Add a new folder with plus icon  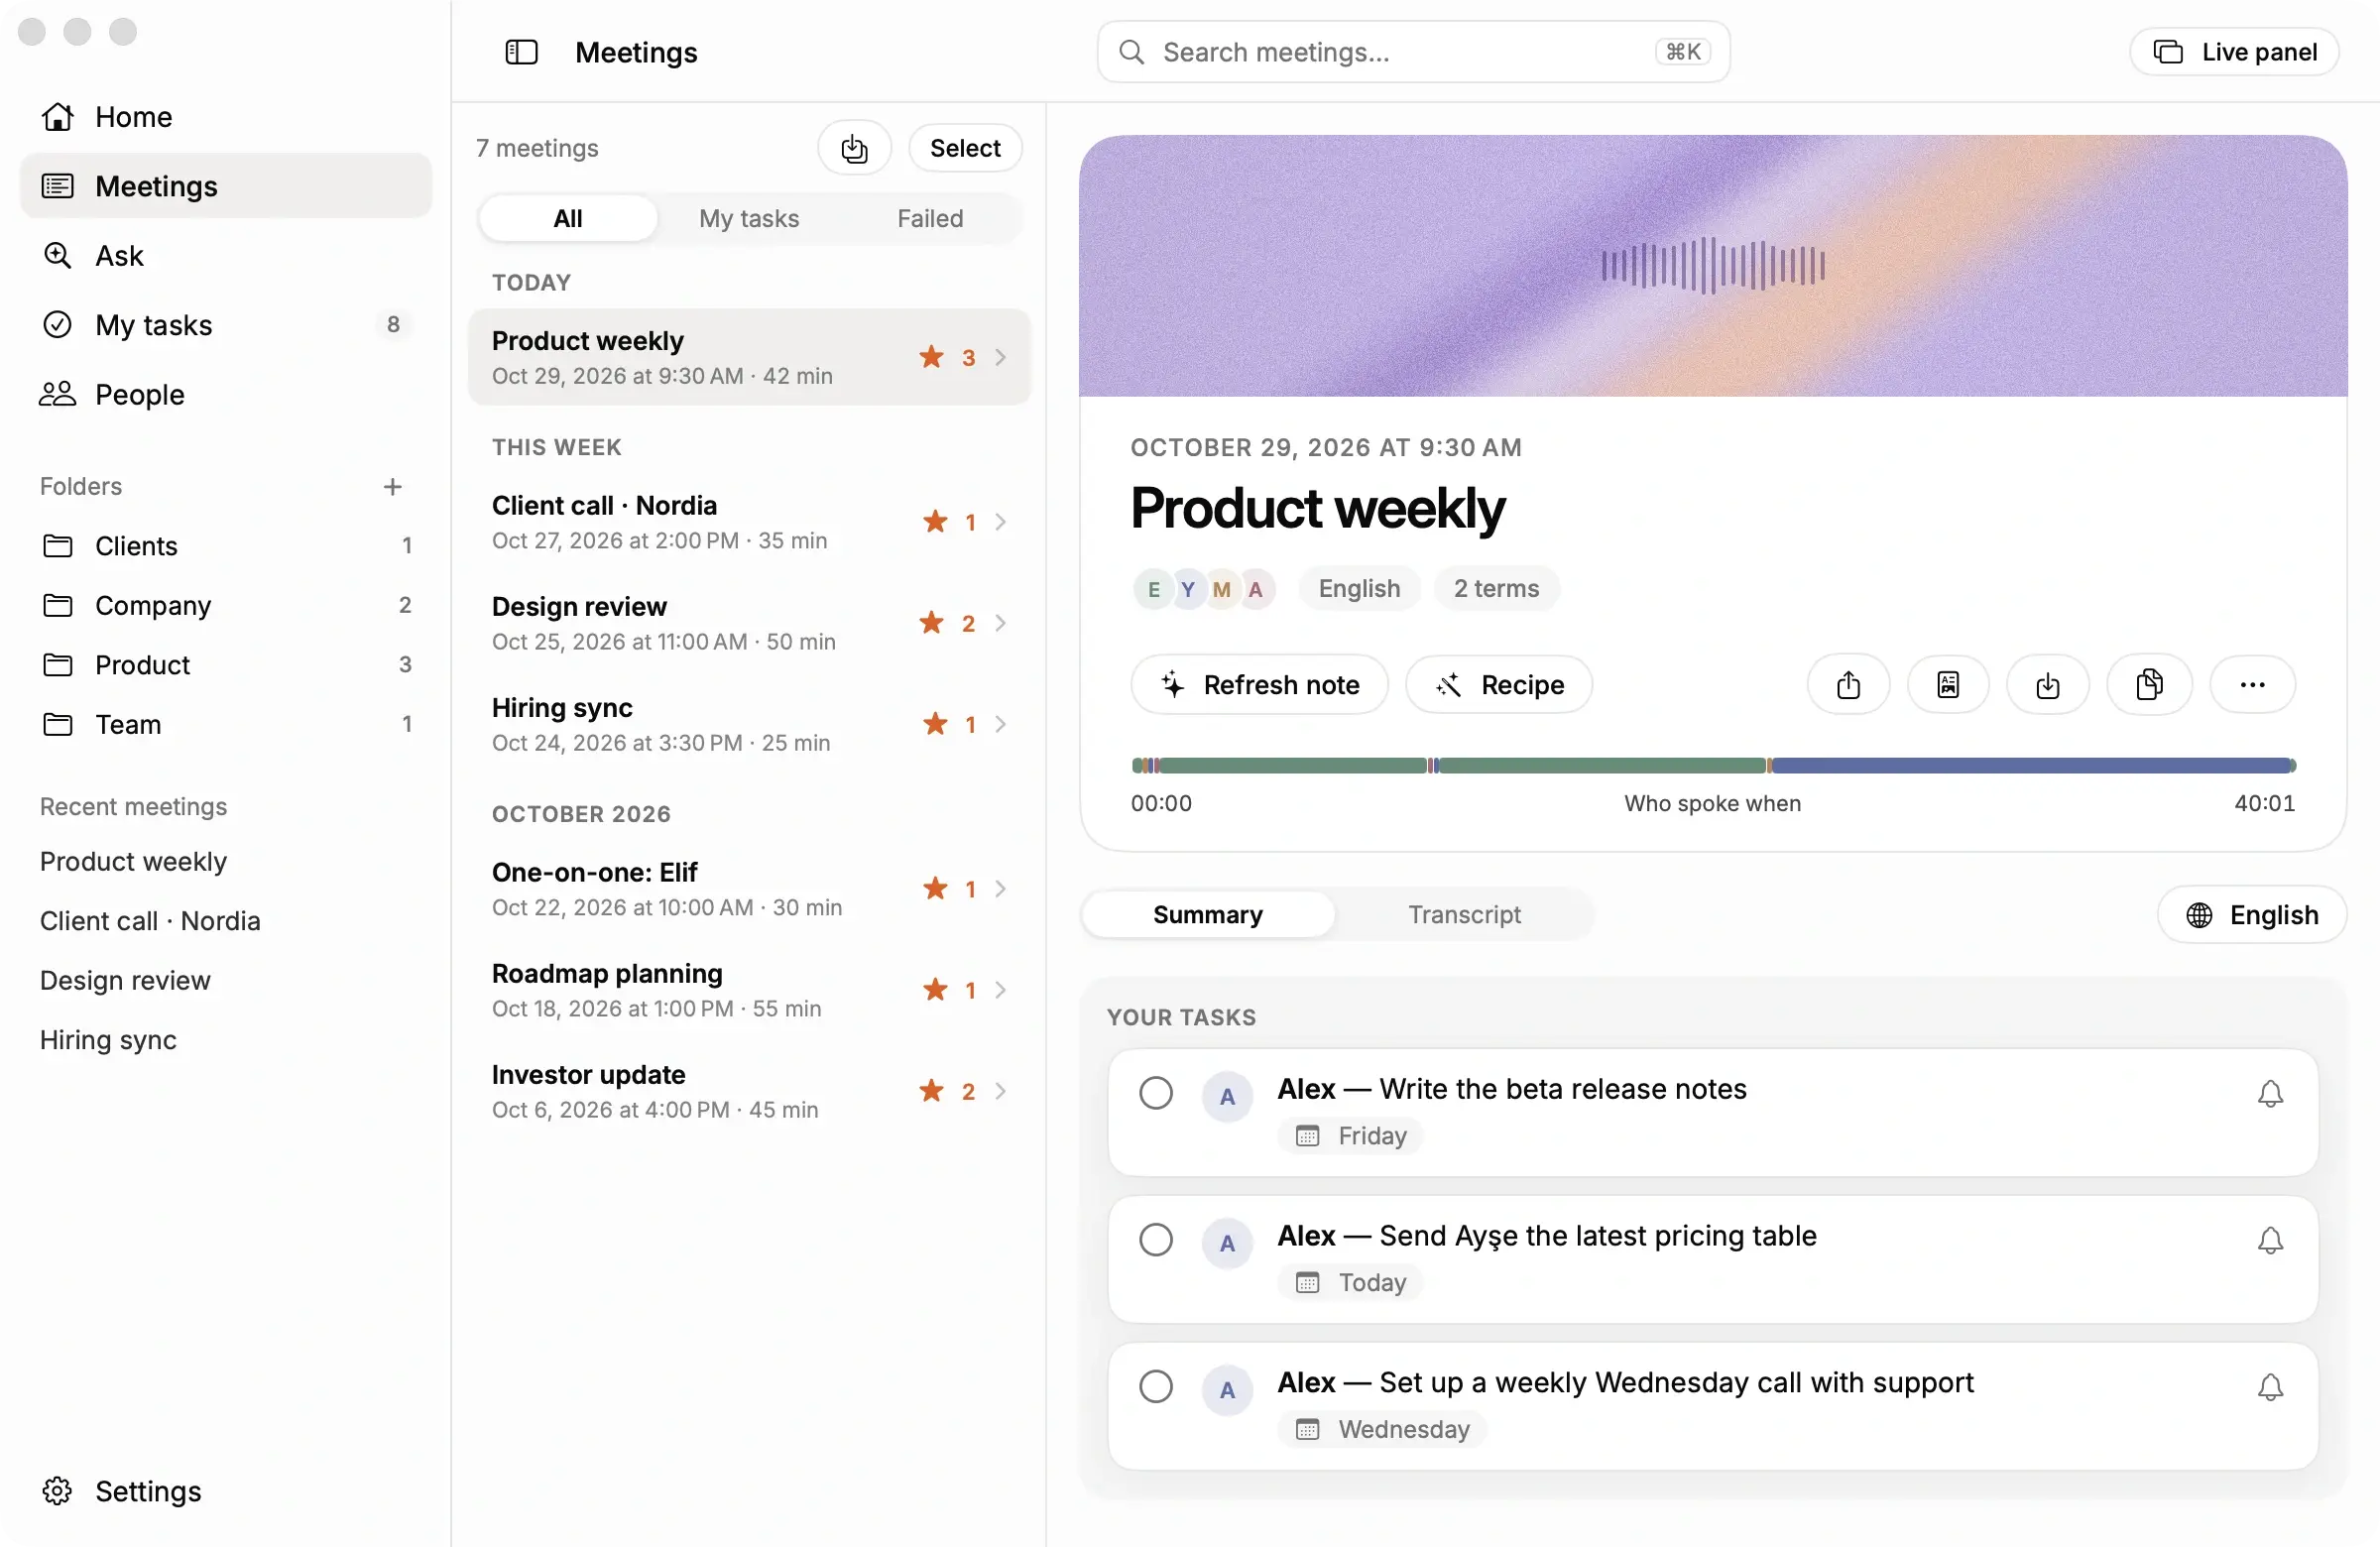pos(392,486)
